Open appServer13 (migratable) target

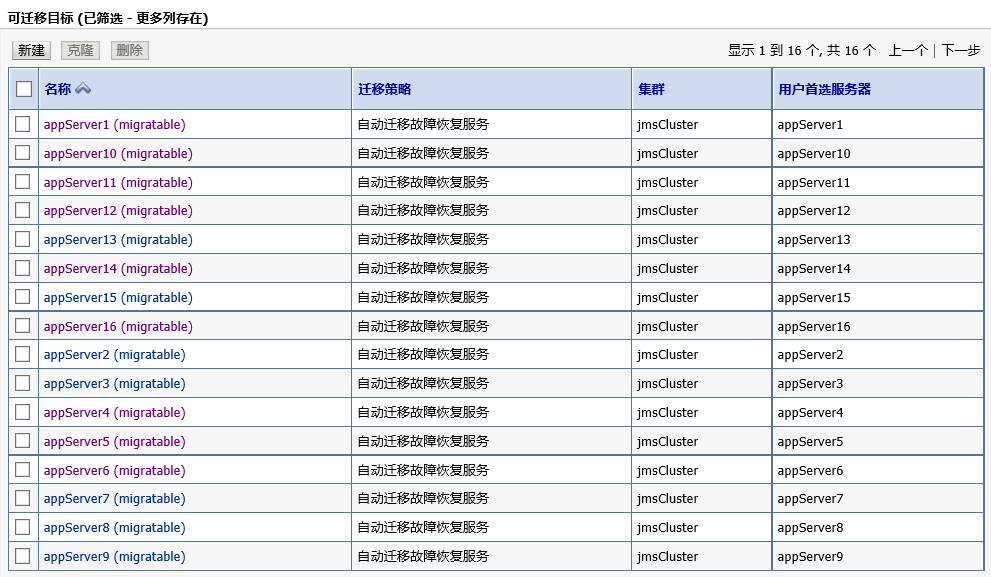118,240
